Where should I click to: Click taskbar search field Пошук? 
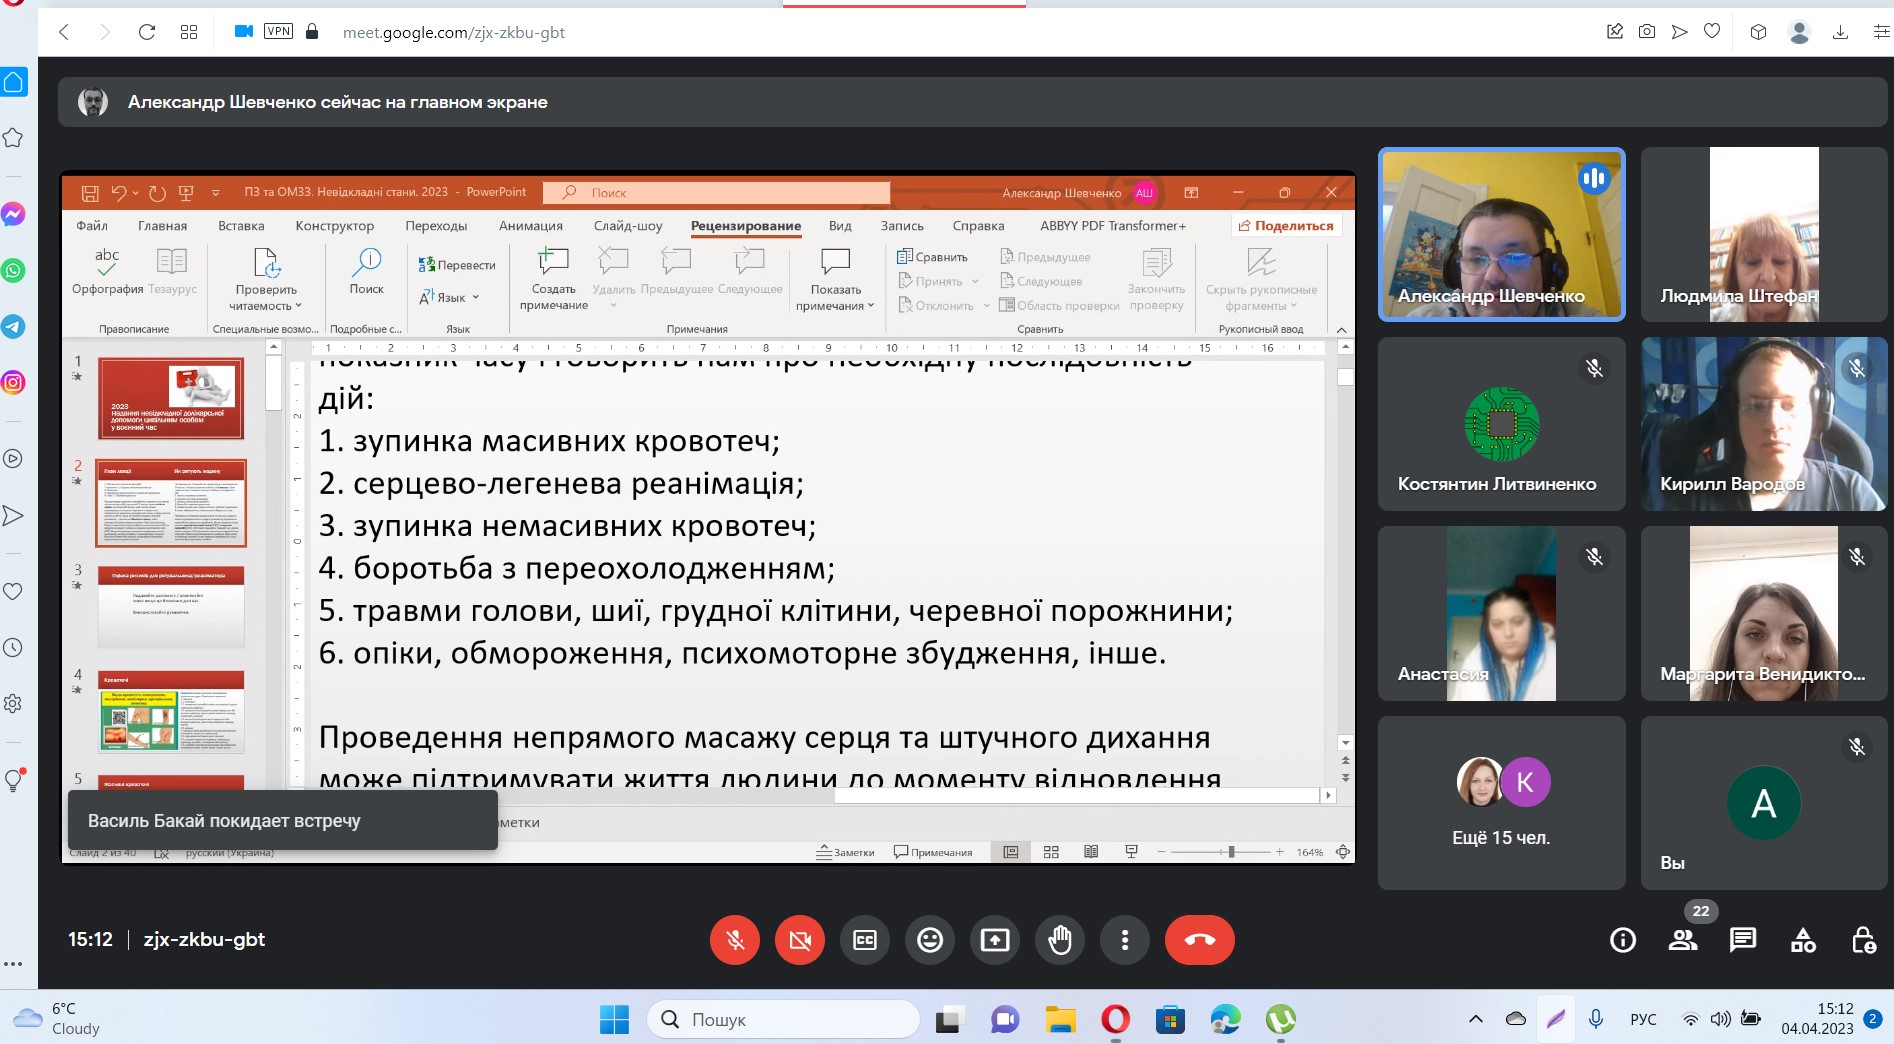pyautogui.click(x=784, y=1019)
